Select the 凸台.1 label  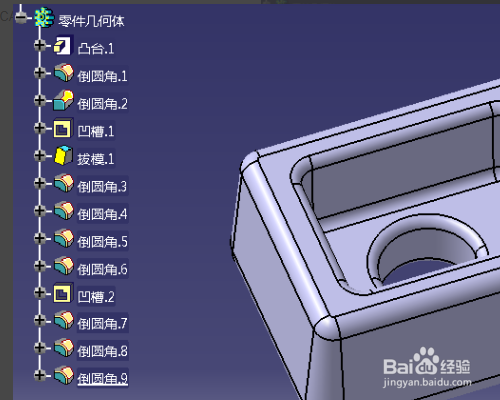tap(96, 49)
